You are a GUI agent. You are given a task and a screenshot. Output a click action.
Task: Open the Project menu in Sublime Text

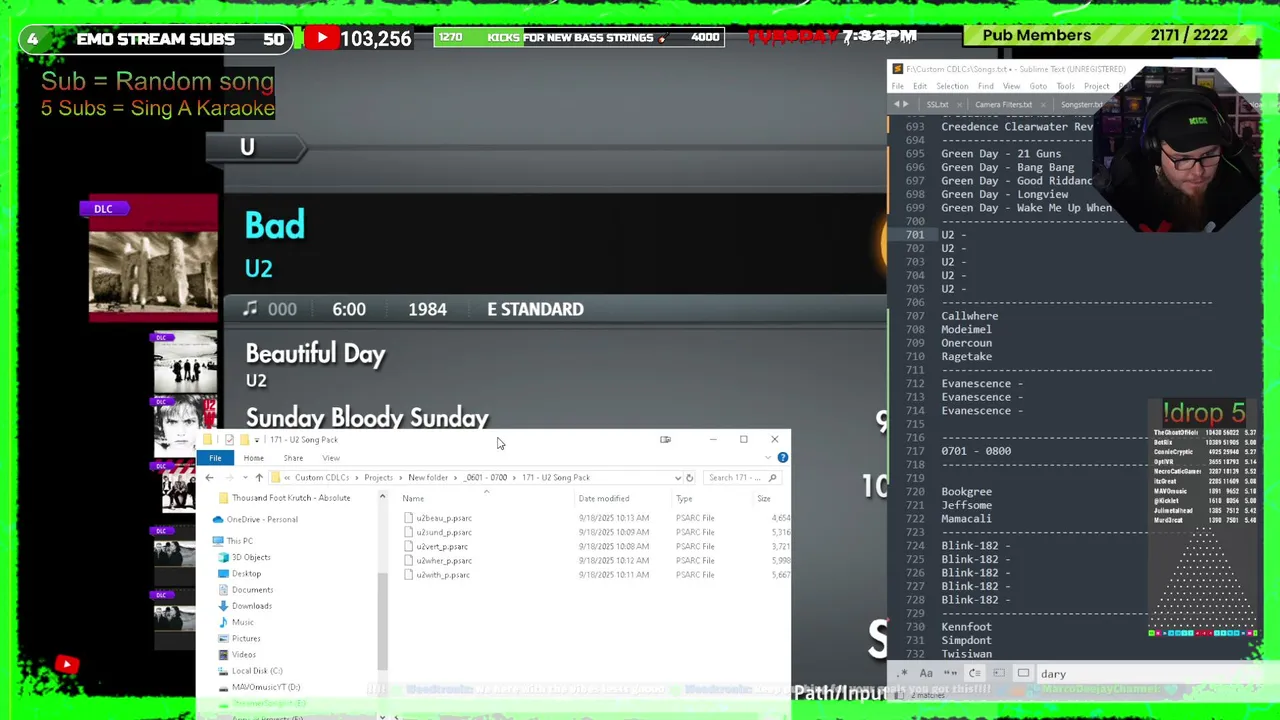click(1096, 86)
